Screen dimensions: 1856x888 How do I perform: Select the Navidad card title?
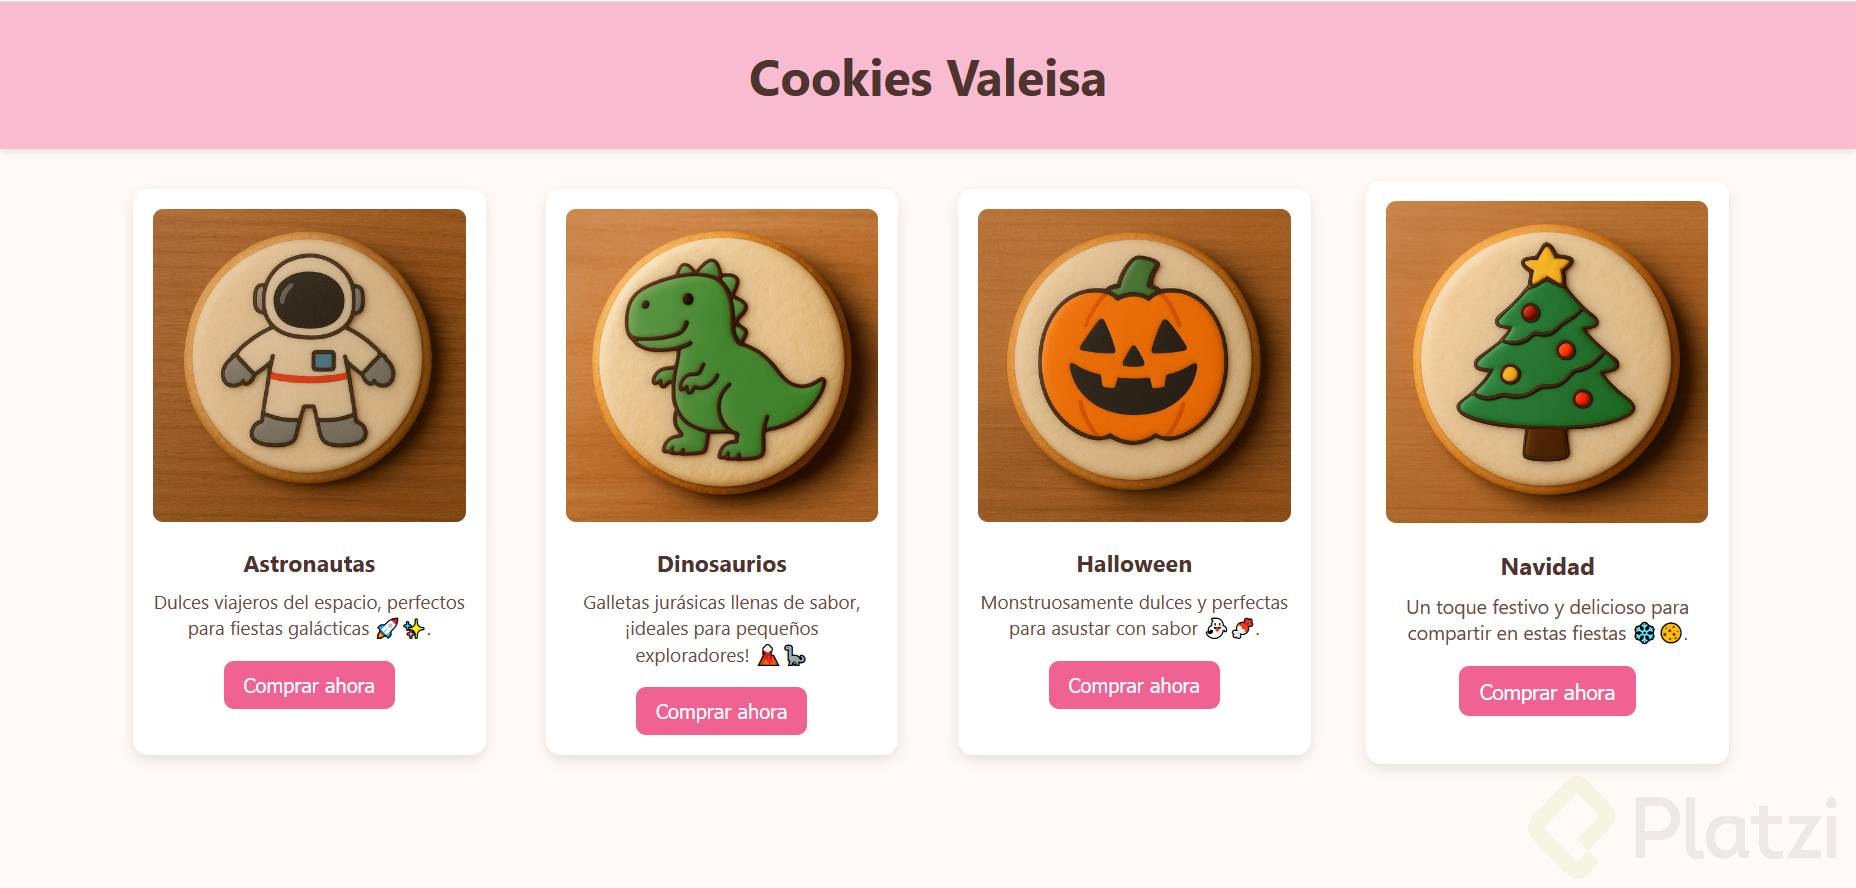click(x=1547, y=567)
